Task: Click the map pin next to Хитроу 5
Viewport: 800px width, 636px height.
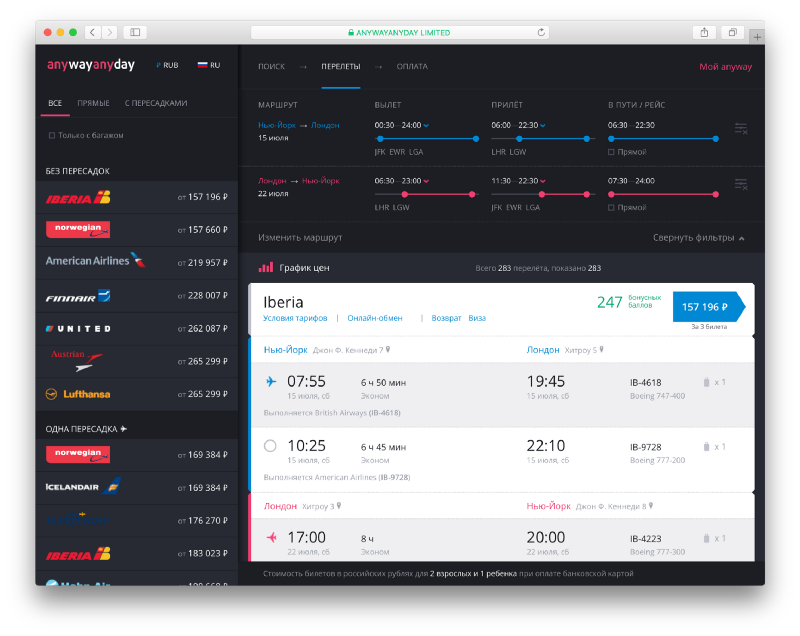Action: [x=602, y=349]
